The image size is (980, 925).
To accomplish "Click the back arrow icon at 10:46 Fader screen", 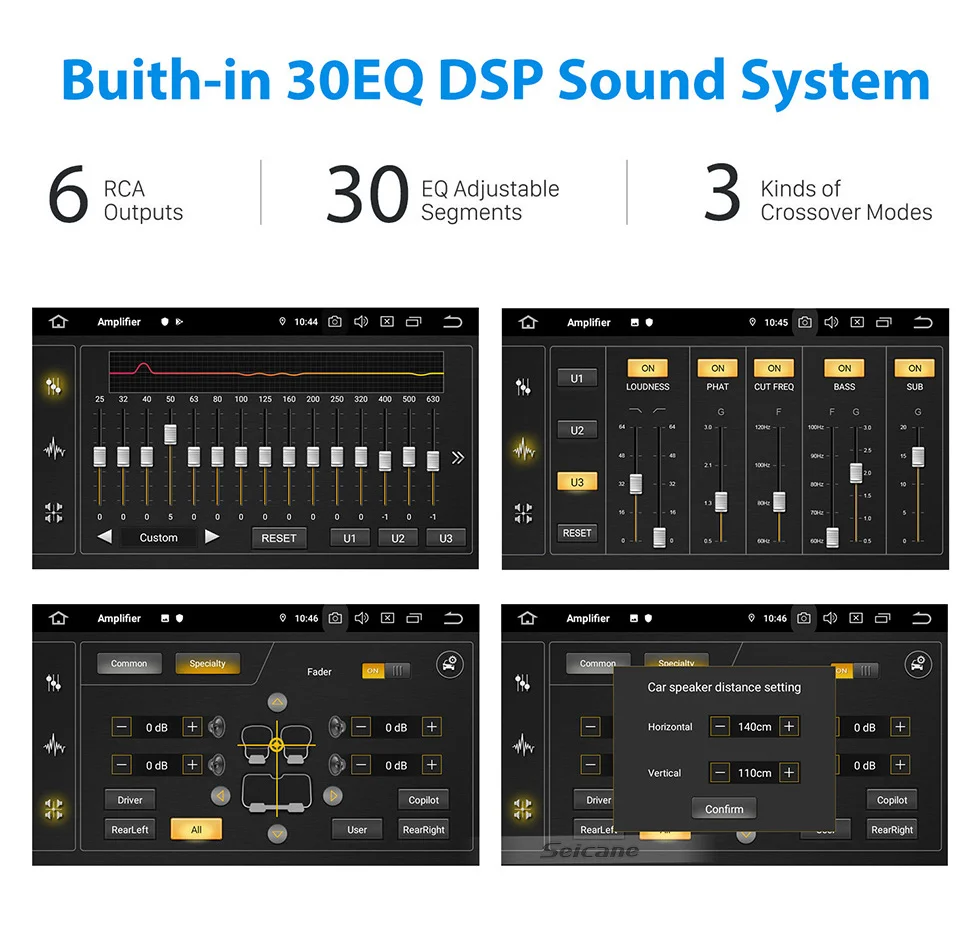I will tap(453, 618).
